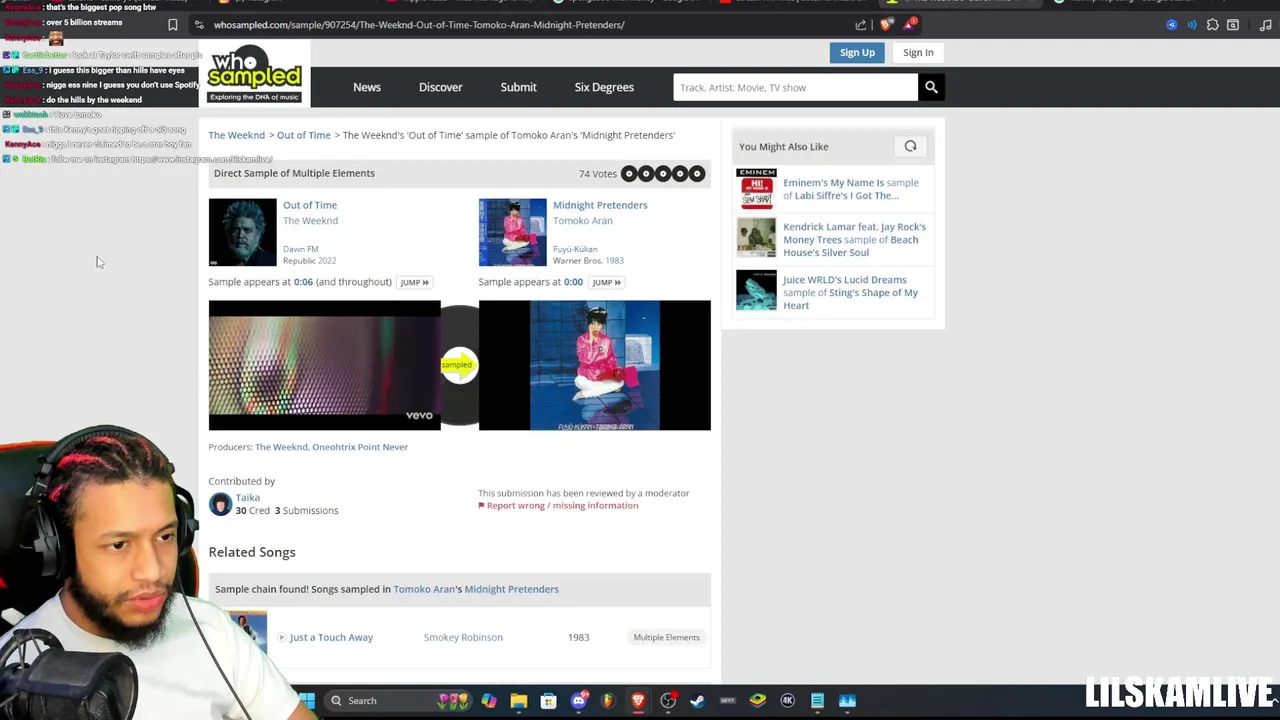
Task: Open Brave Rewards triangle icon
Action: click(x=910, y=25)
